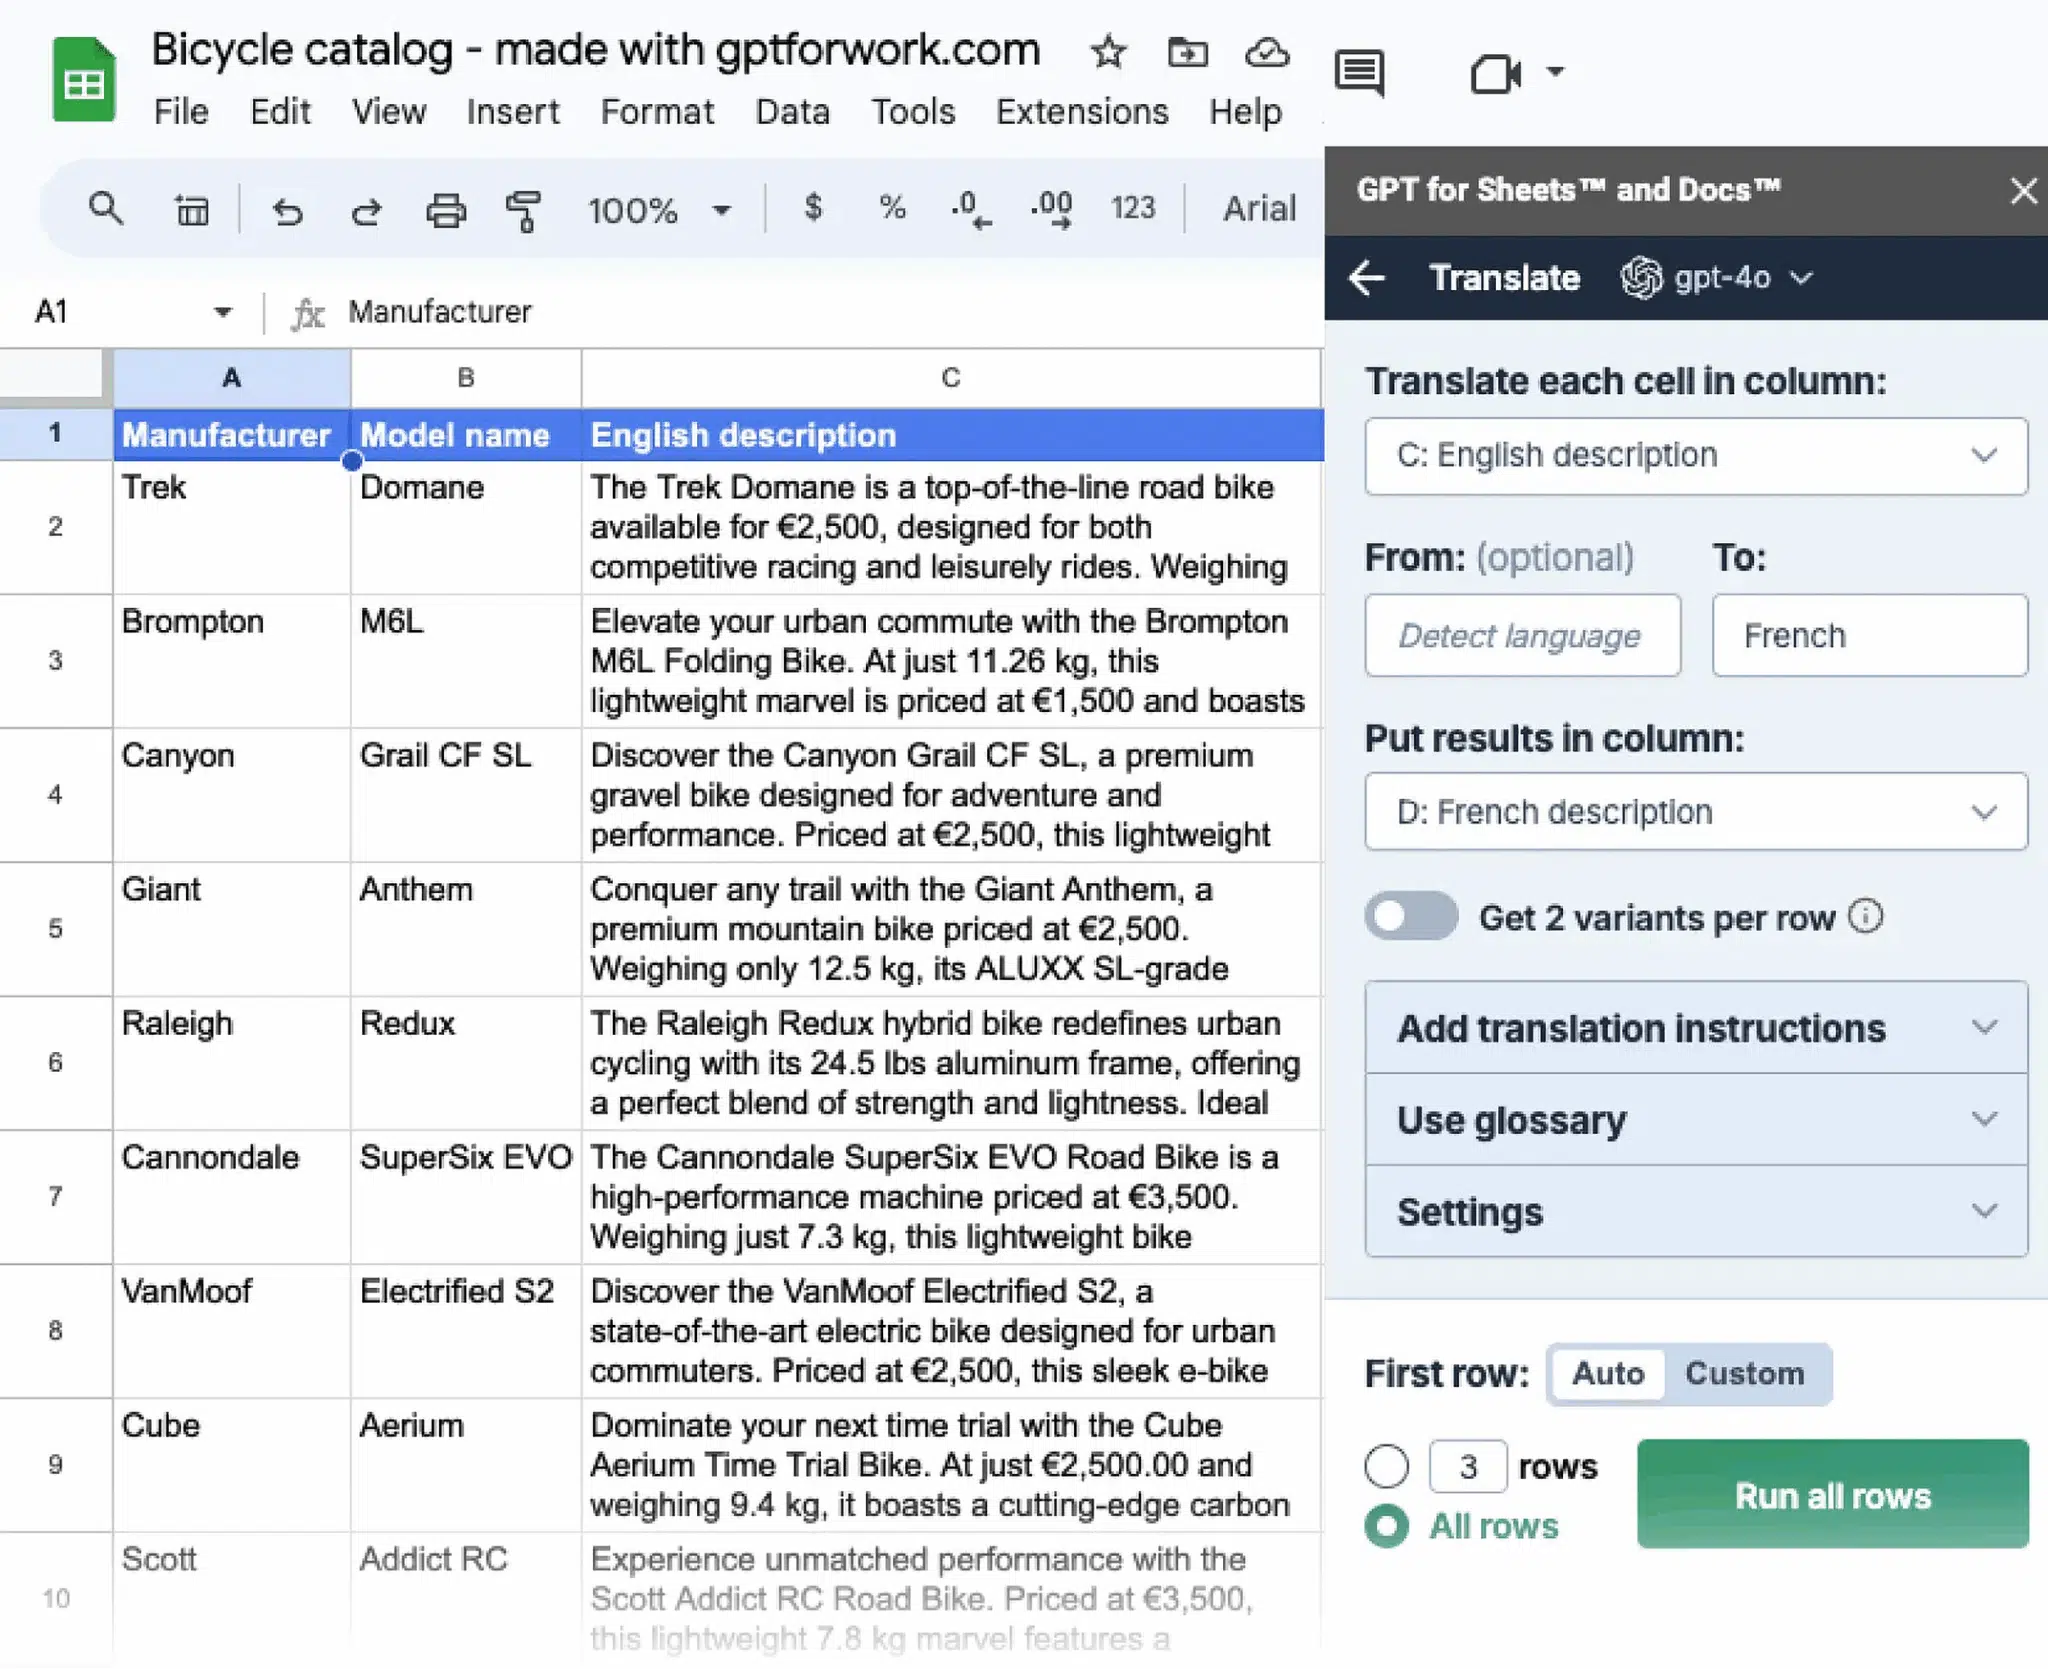Open the Help menu
This screenshot has height=1669, width=2048.
[x=1245, y=111]
